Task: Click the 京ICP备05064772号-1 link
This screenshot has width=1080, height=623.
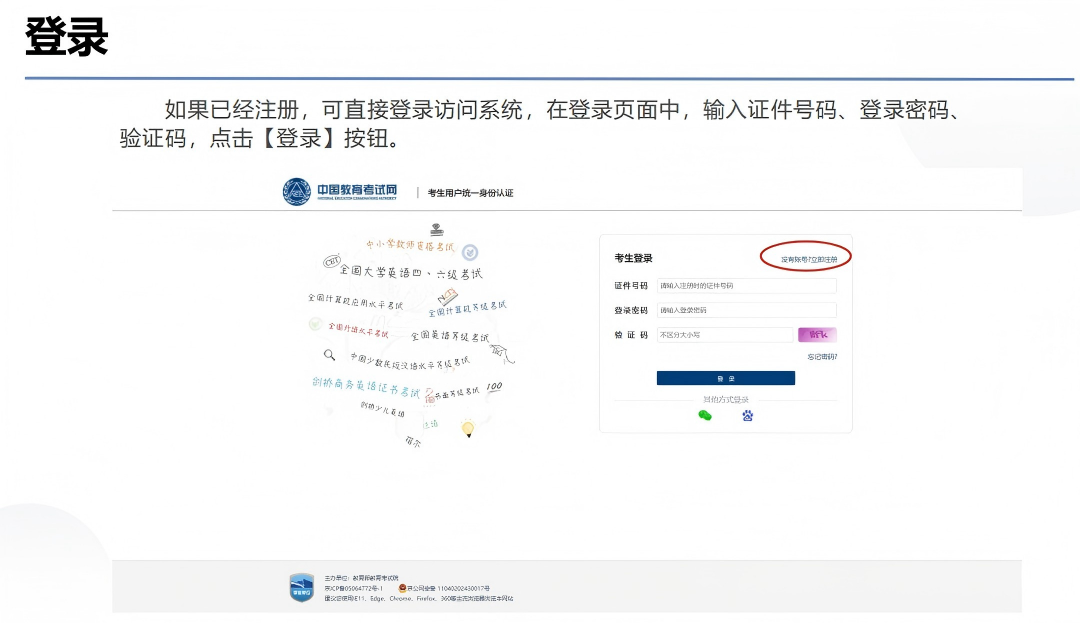Action: pyautogui.click(x=354, y=588)
